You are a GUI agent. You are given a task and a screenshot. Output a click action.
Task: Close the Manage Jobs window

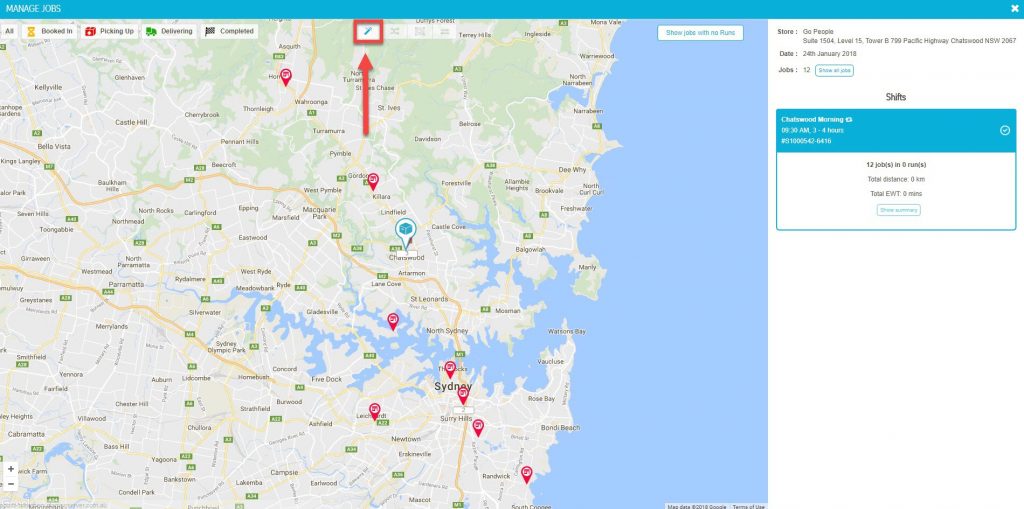(1014, 8)
